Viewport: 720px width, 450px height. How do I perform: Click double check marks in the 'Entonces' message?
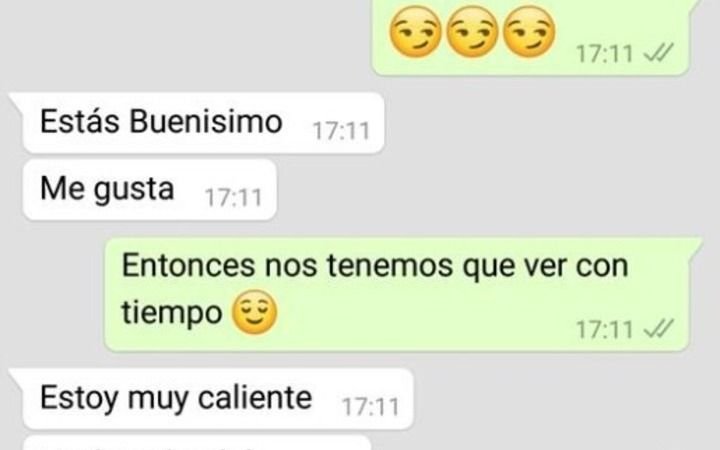point(658,328)
